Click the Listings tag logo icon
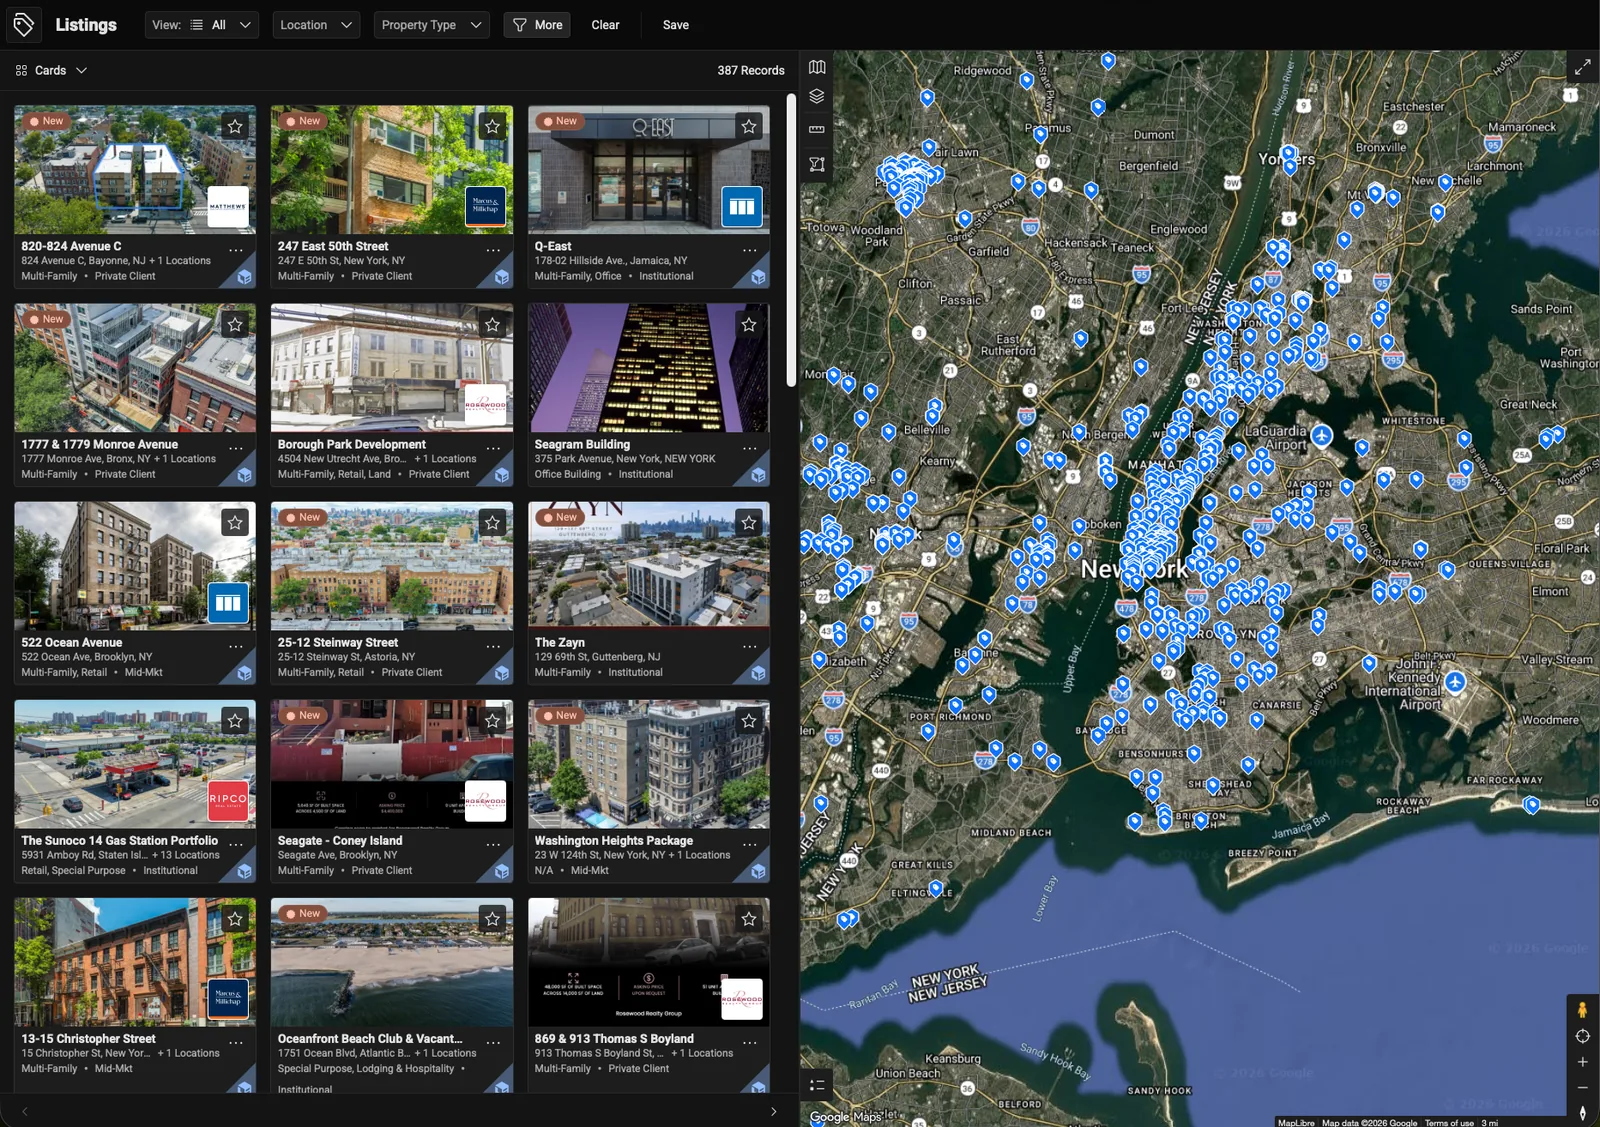 pyautogui.click(x=23, y=24)
